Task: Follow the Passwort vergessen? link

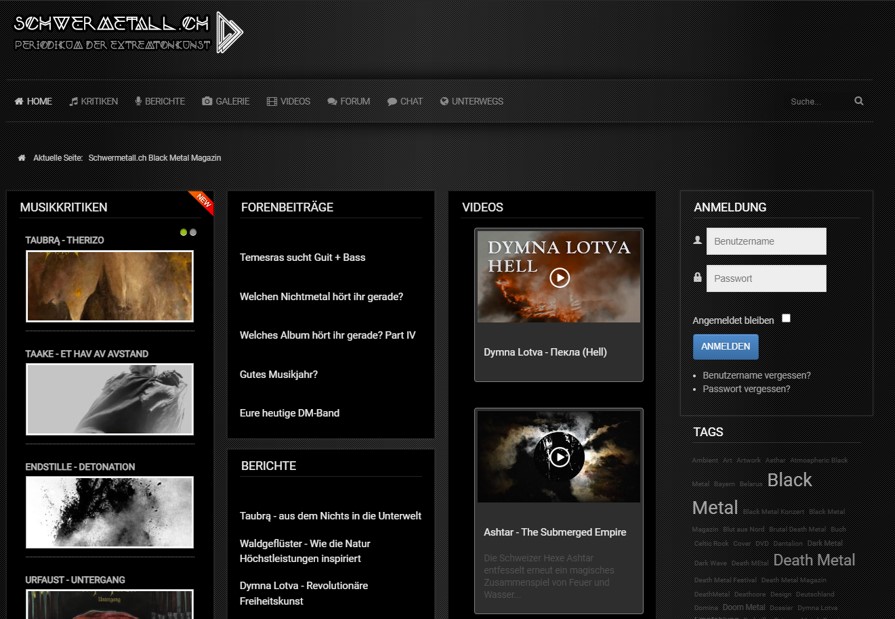Action: (747, 389)
